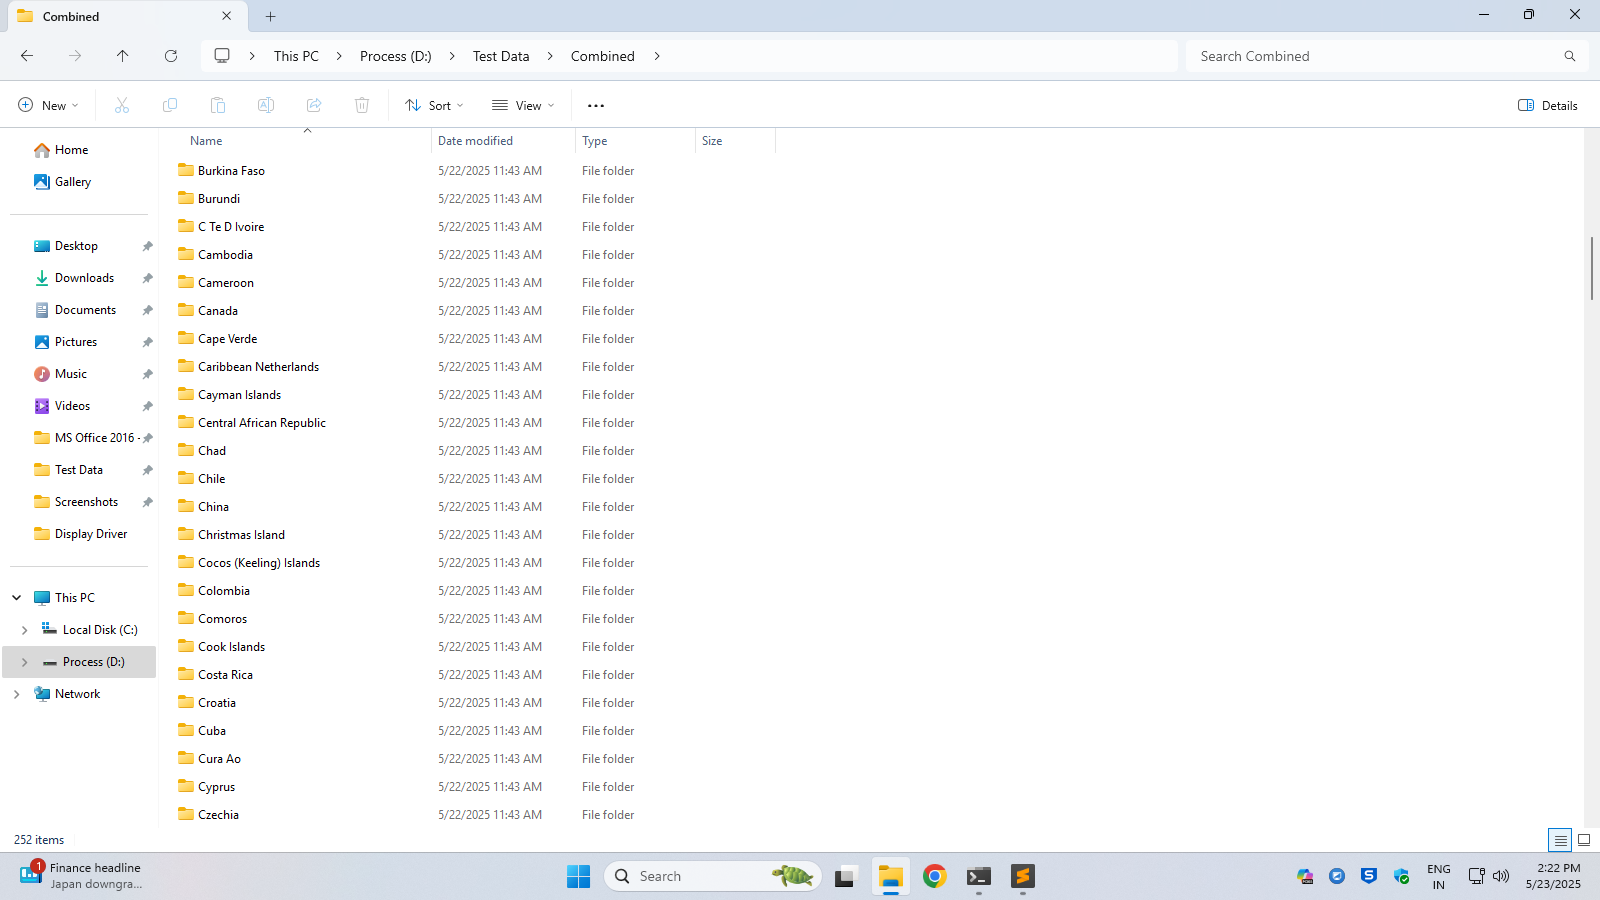
Task: Navigate up one directory level
Action: (123, 56)
